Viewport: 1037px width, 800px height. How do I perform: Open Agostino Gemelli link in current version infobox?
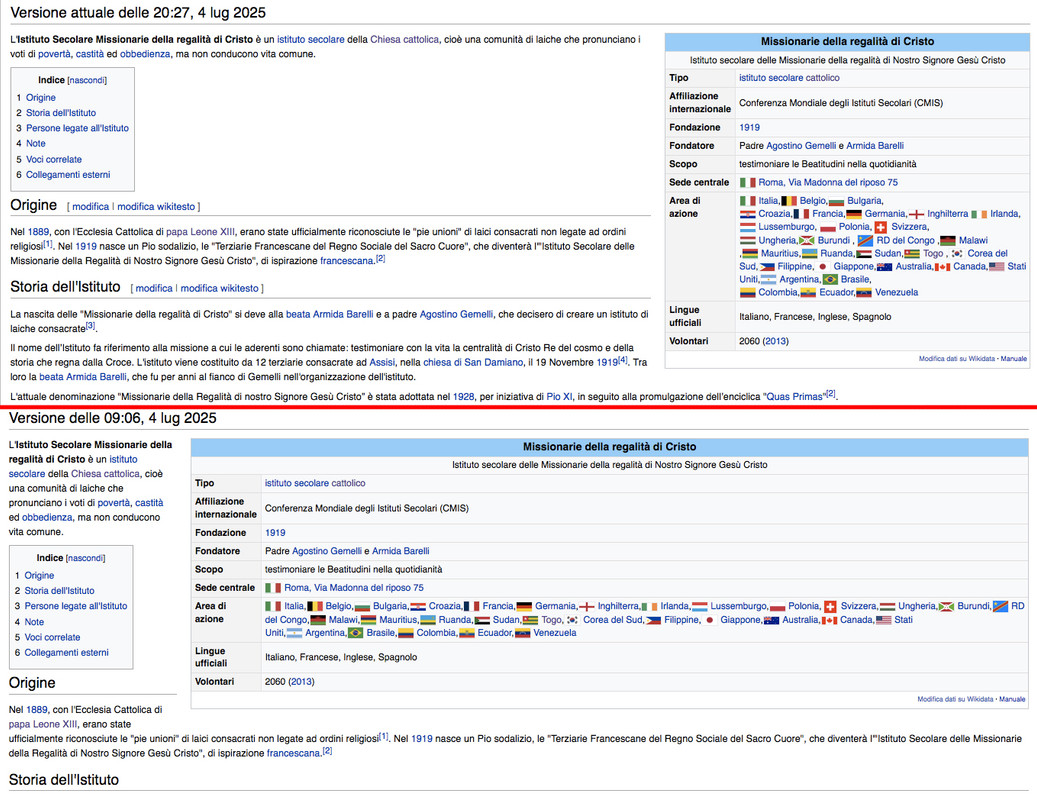pyautogui.click(x=801, y=146)
